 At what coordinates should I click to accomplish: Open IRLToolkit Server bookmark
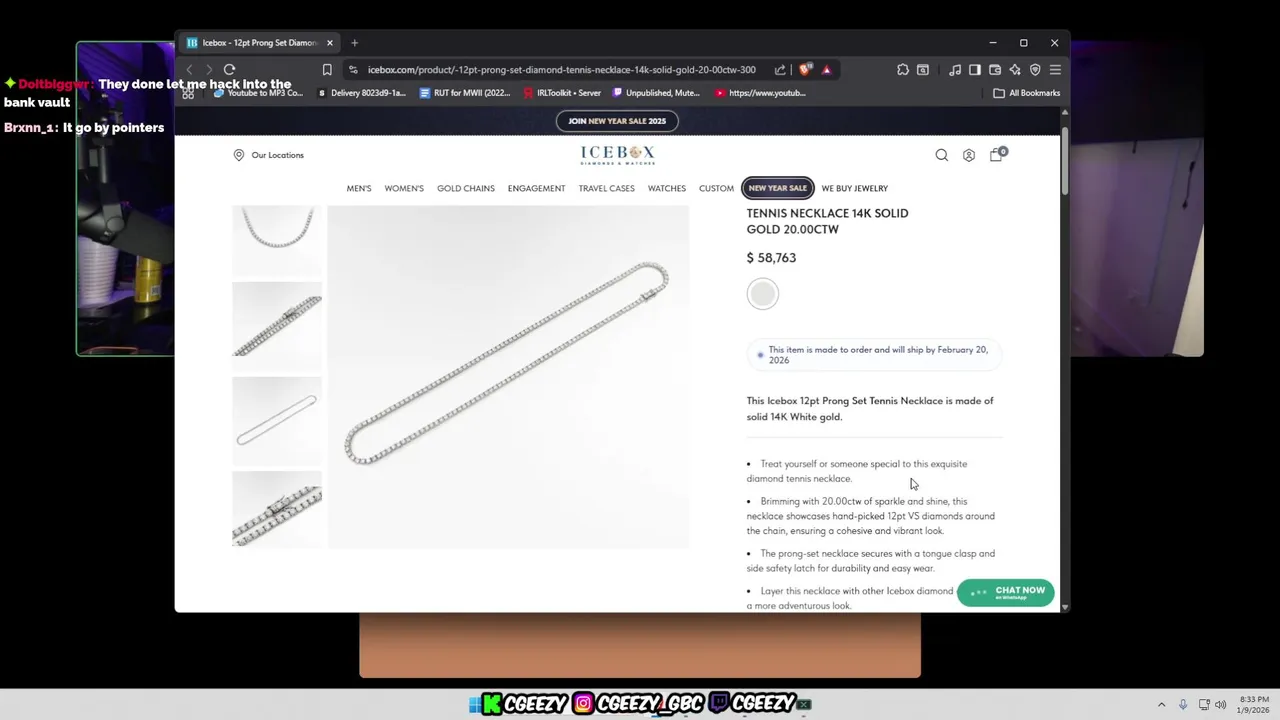(562, 93)
